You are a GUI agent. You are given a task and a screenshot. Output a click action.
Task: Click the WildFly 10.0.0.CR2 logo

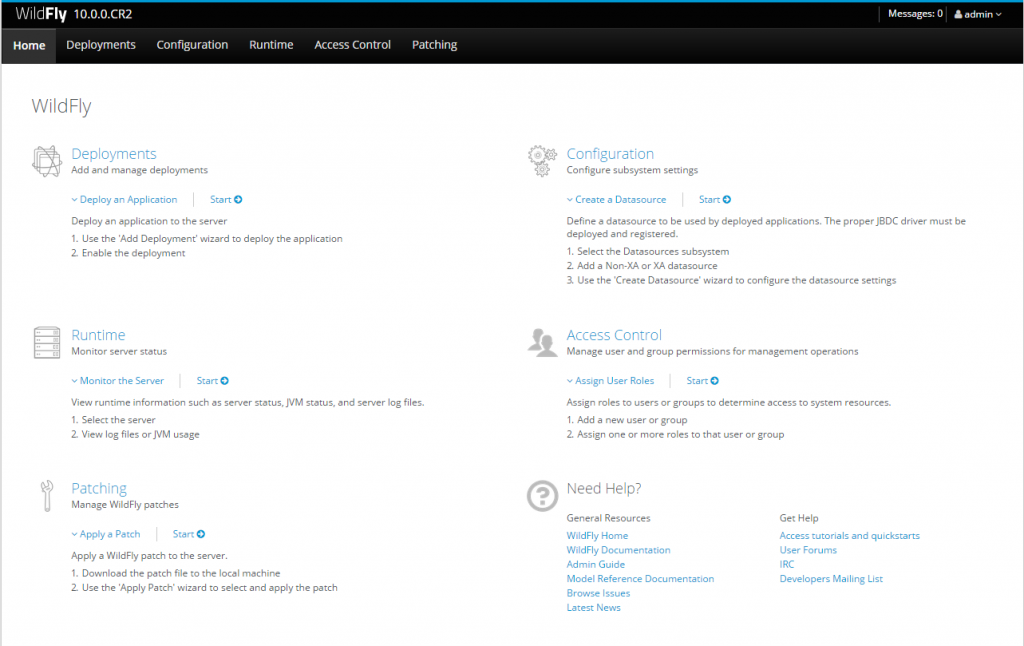coord(74,14)
